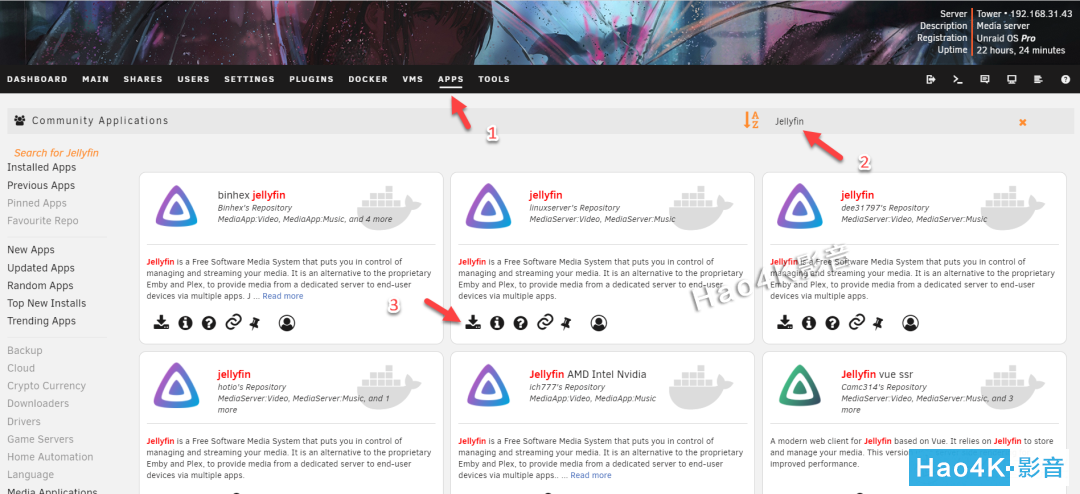Open Favourite Repo in sidebar
Viewport: 1080px width, 494px height.
[43, 220]
